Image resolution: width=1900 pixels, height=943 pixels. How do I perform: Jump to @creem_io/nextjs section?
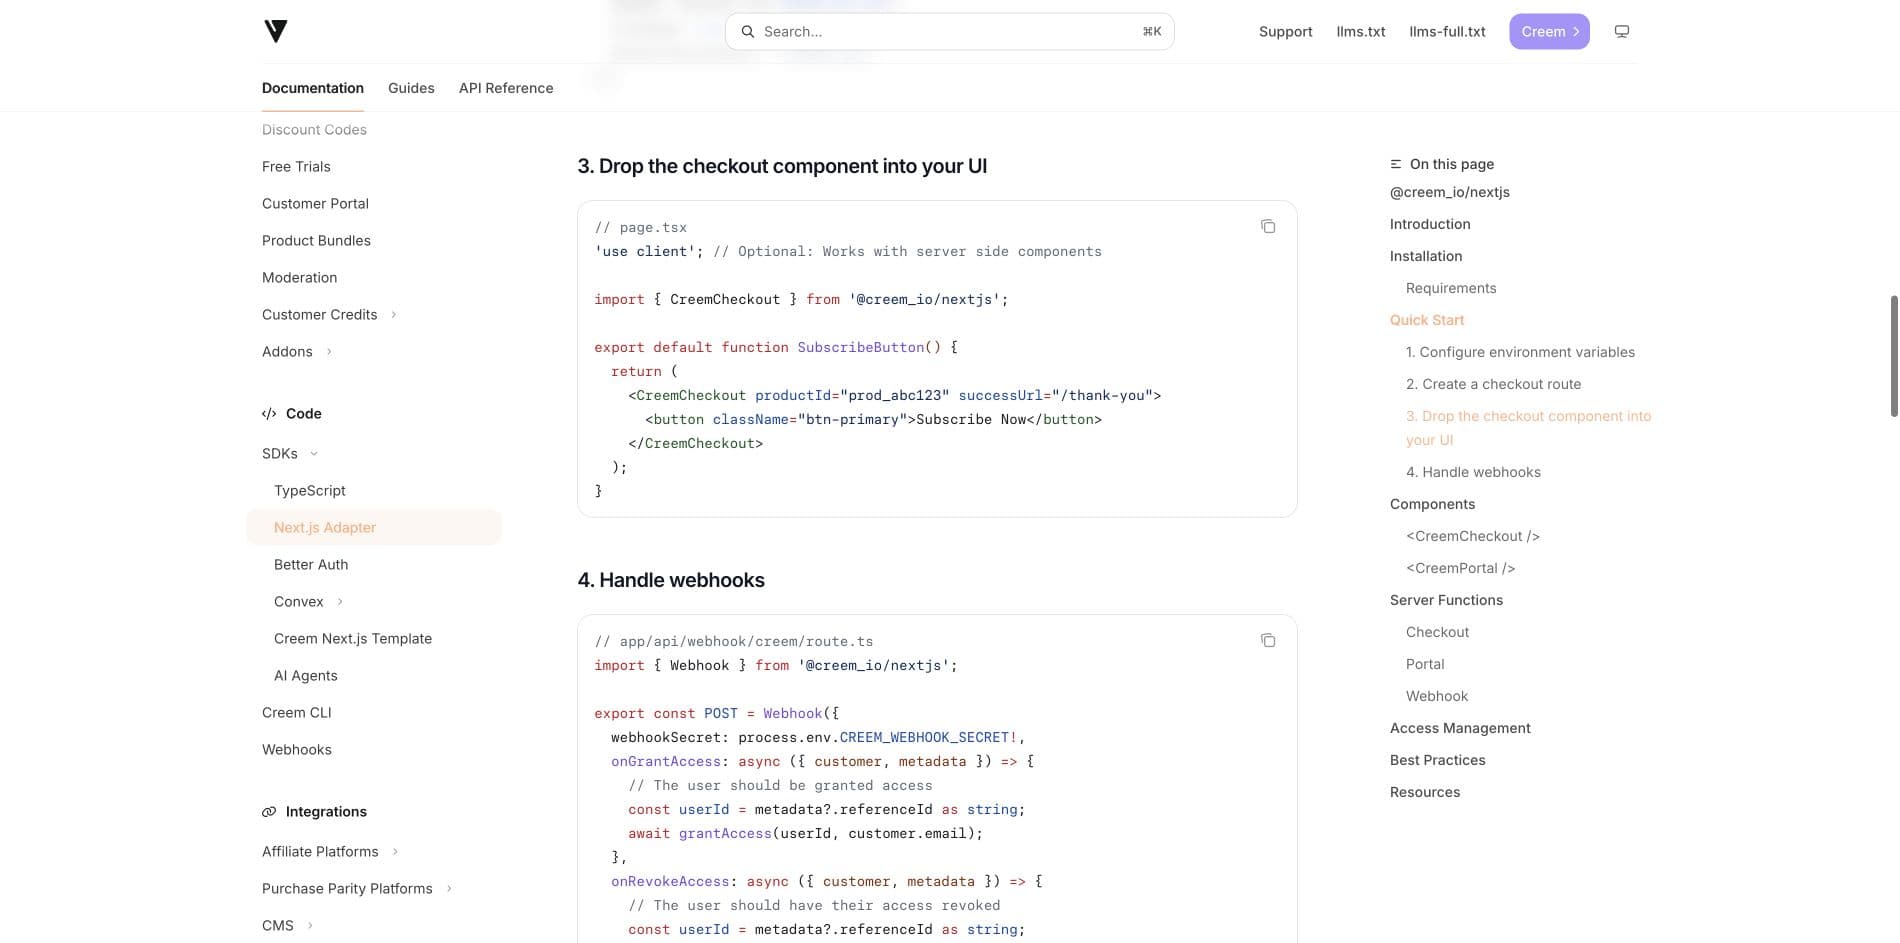(1450, 192)
